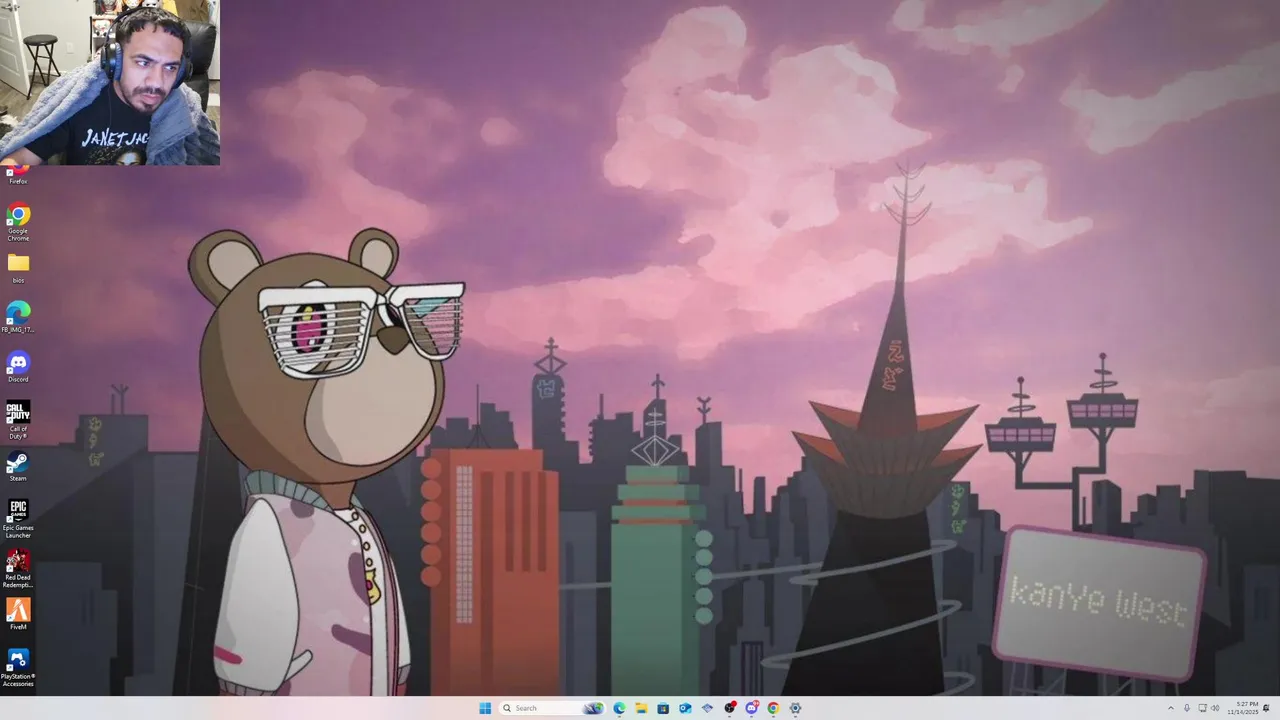Image resolution: width=1280 pixels, height=720 pixels.
Task: Open Google Chrome from taskbar
Action: [773, 708]
